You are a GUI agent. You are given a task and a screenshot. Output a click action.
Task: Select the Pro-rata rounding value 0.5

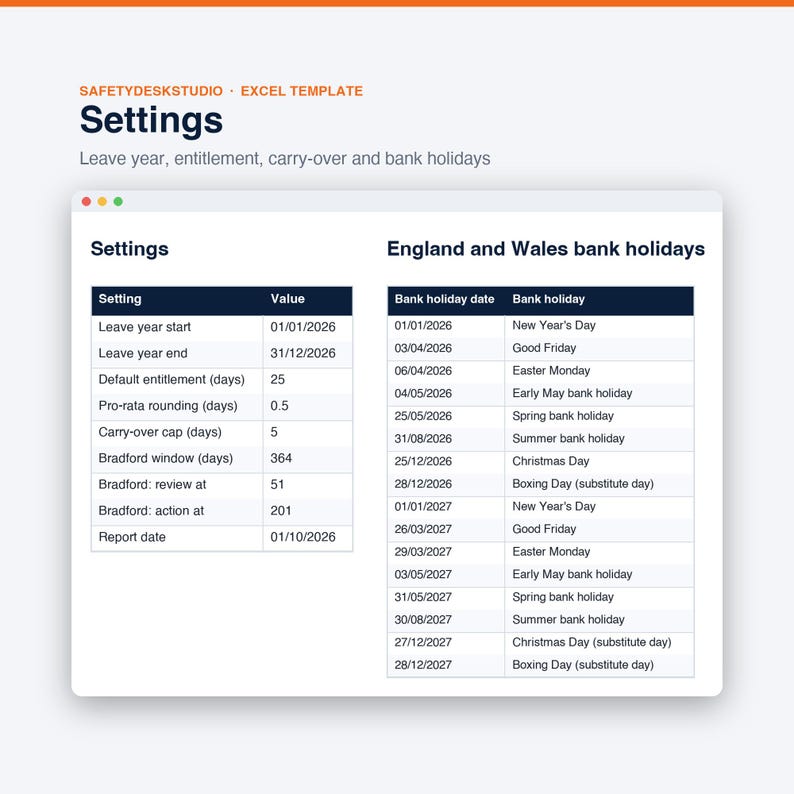click(x=279, y=406)
